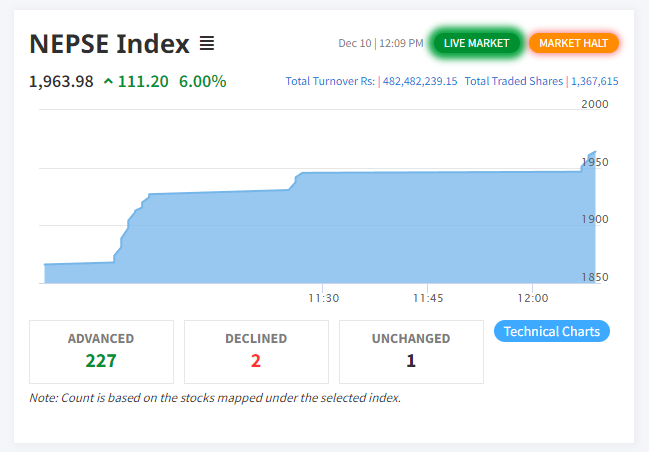Click the 1950 y-axis label
The width and height of the screenshot is (649, 452).
(x=594, y=162)
